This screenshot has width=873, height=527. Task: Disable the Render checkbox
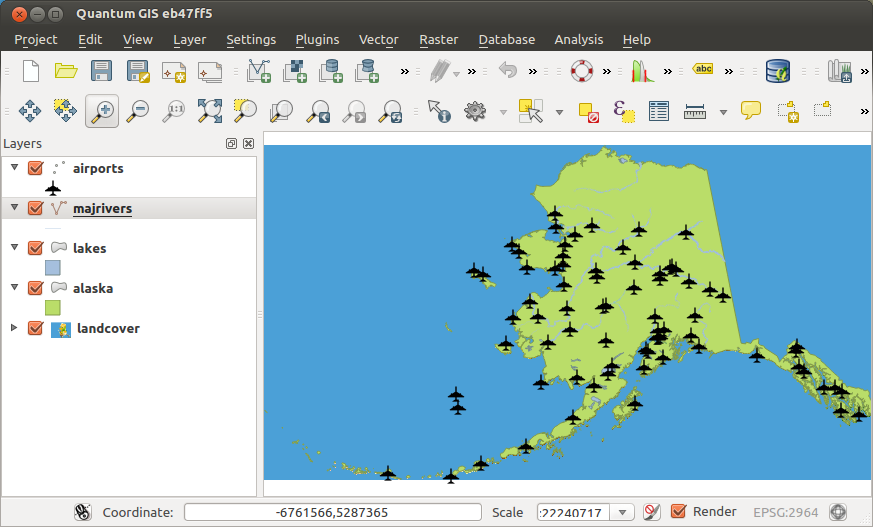[679, 512]
